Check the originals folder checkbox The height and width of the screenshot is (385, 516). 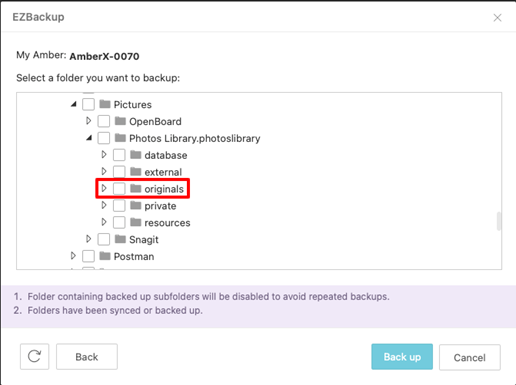119,189
